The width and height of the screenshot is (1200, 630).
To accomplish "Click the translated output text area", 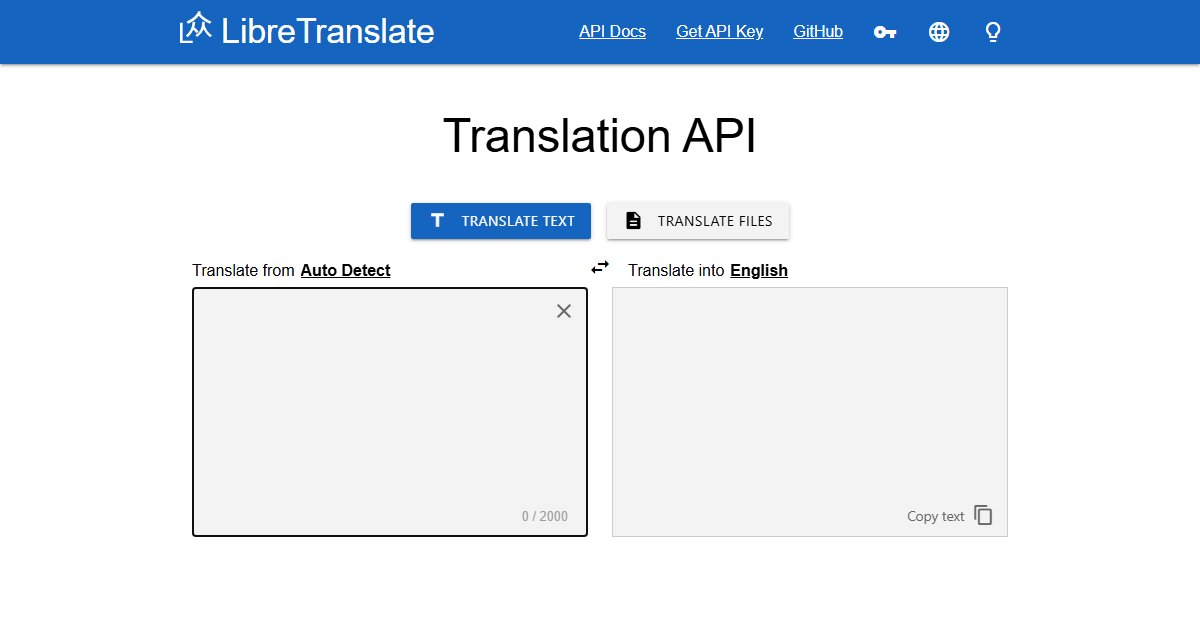I will 810,412.
